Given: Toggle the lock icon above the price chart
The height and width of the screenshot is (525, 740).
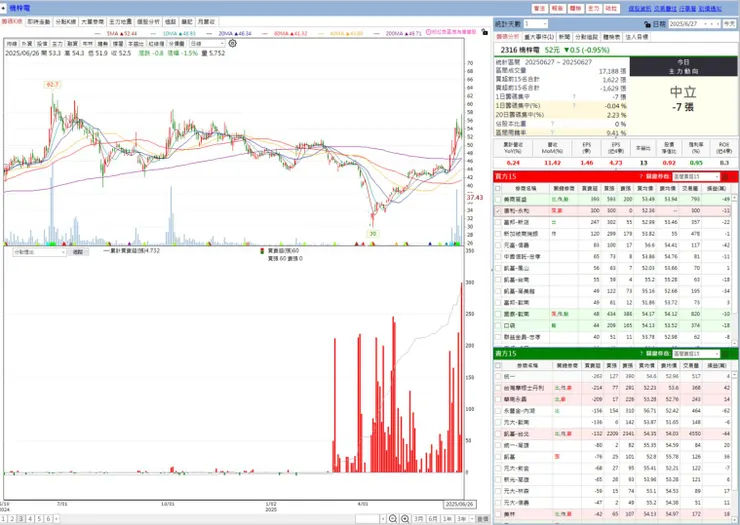Looking at the screenshot, I should (x=485, y=32).
